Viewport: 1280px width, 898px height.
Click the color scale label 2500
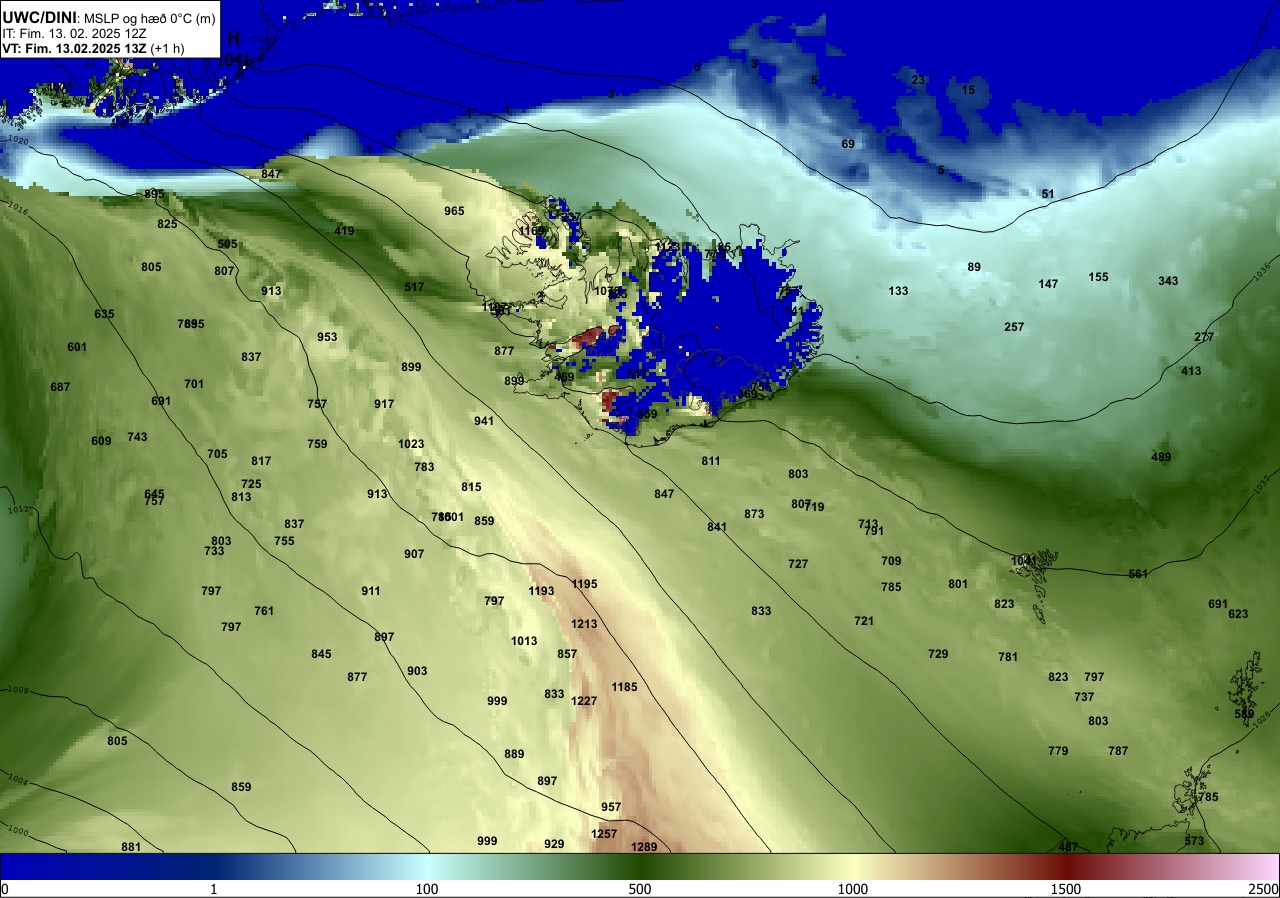pyautogui.click(x=1264, y=889)
